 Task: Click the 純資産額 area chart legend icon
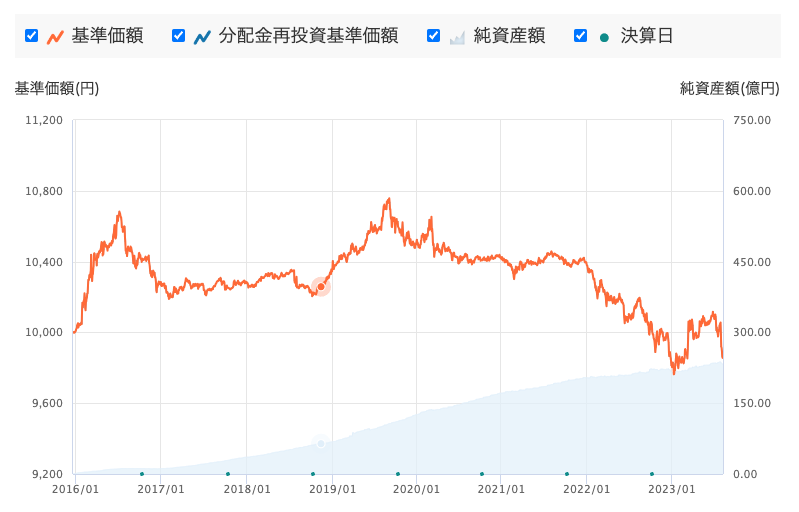click(458, 37)
